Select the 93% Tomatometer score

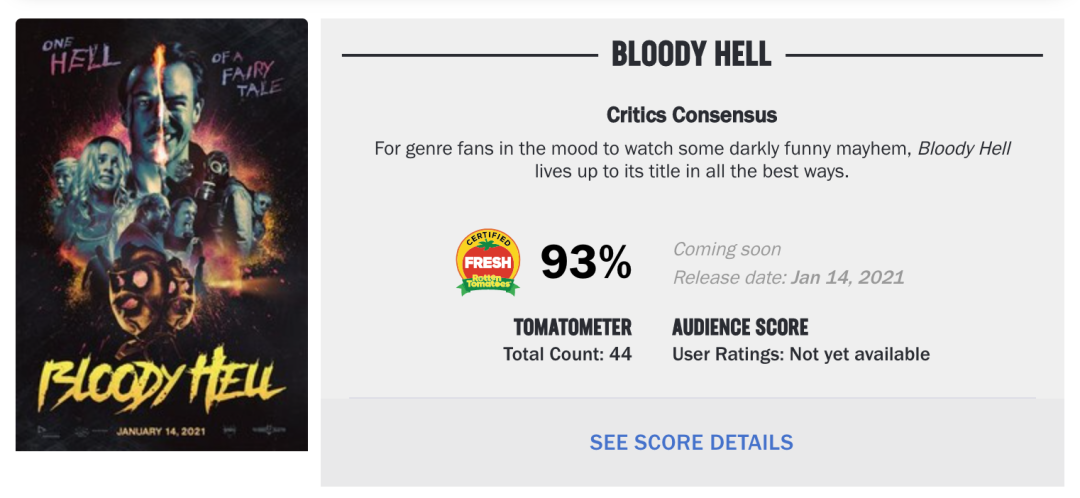pyautogui.click(x=586, y=263)
